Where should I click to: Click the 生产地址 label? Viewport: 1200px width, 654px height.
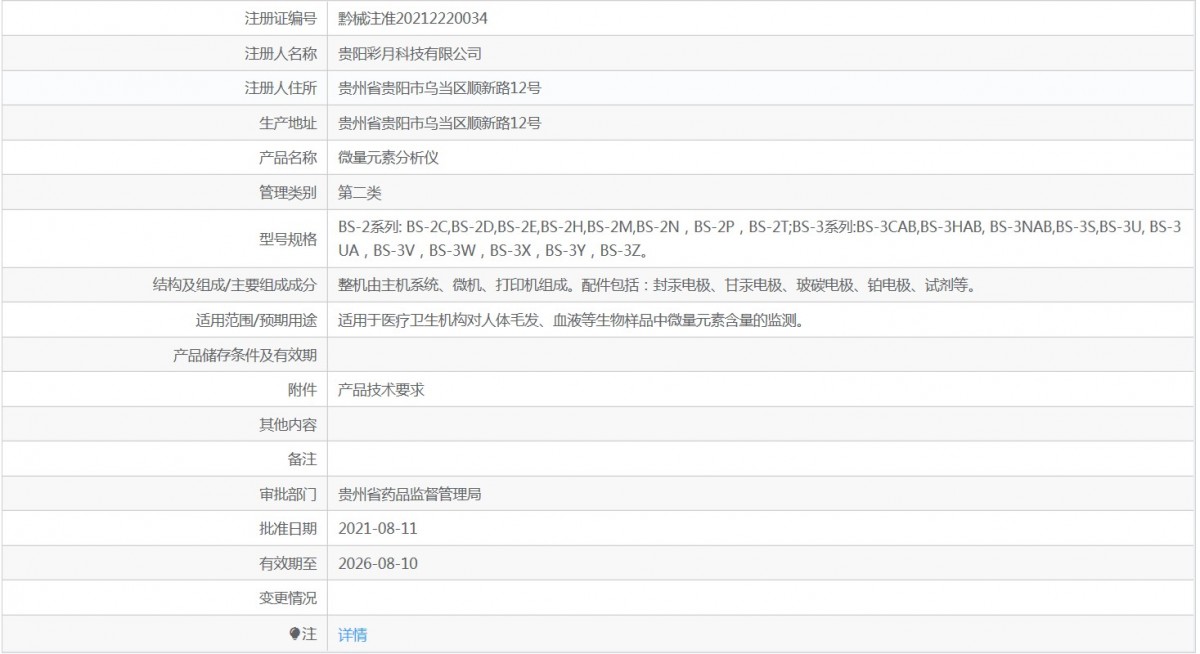click(288, 123)
